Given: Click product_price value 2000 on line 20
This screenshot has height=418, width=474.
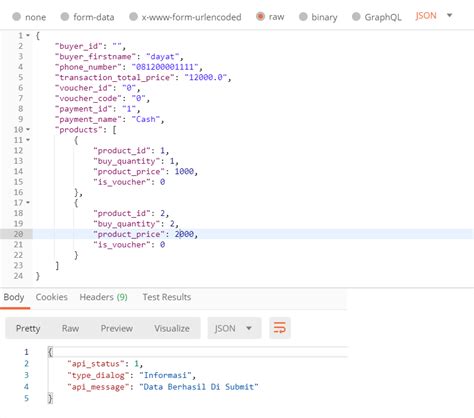Looking at the screenshot, I should (x=184, y=234).
